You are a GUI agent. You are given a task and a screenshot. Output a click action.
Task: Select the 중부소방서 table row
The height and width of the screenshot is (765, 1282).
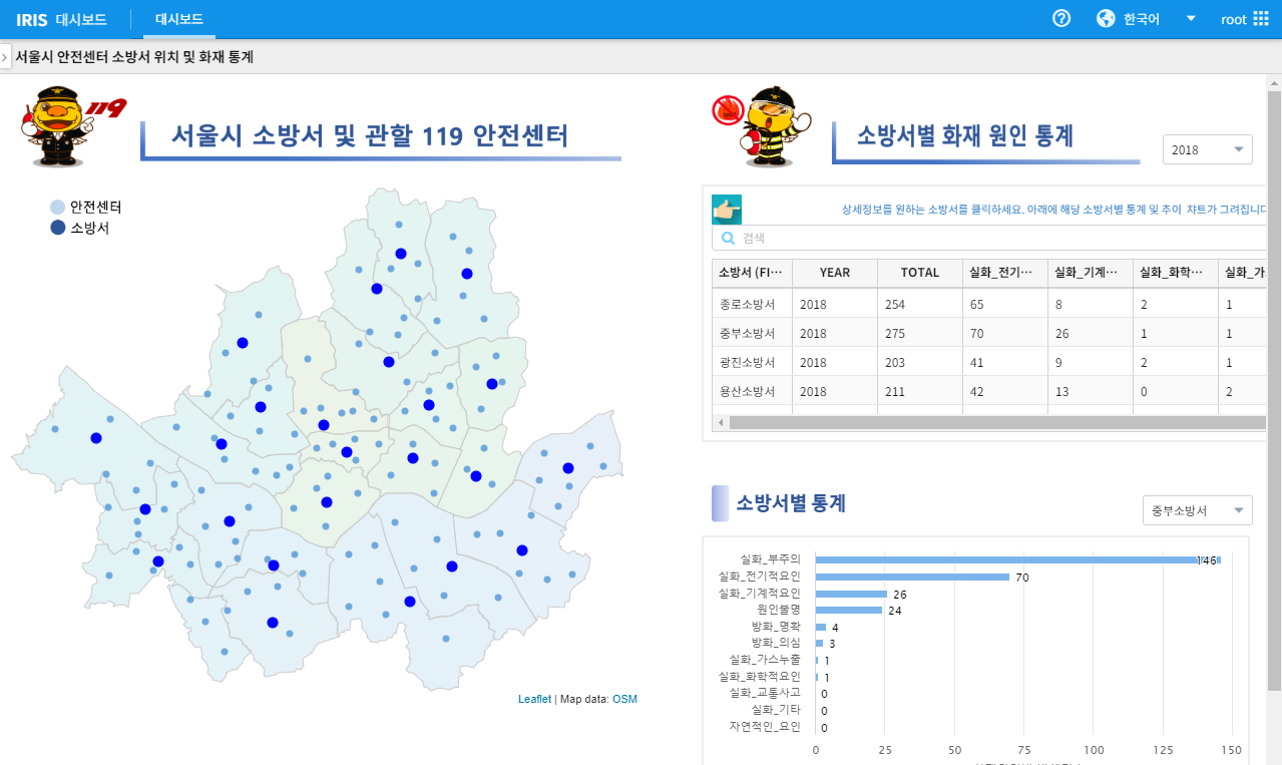tap(990, 333)
